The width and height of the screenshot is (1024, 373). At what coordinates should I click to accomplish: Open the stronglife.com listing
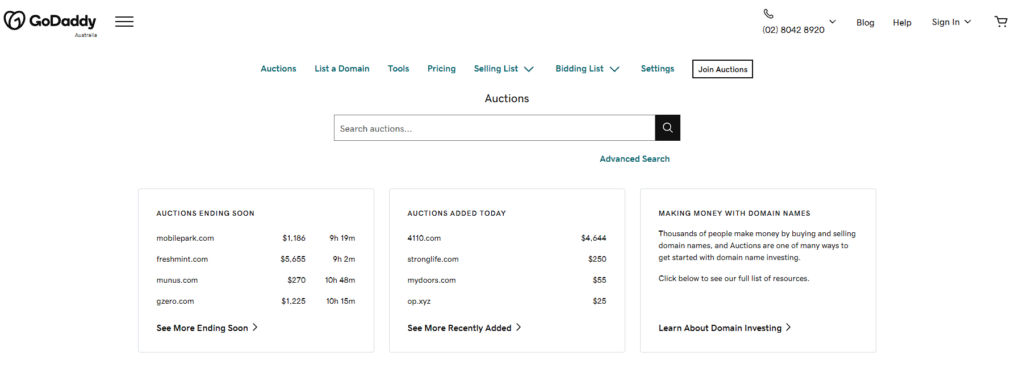(433, 259)
